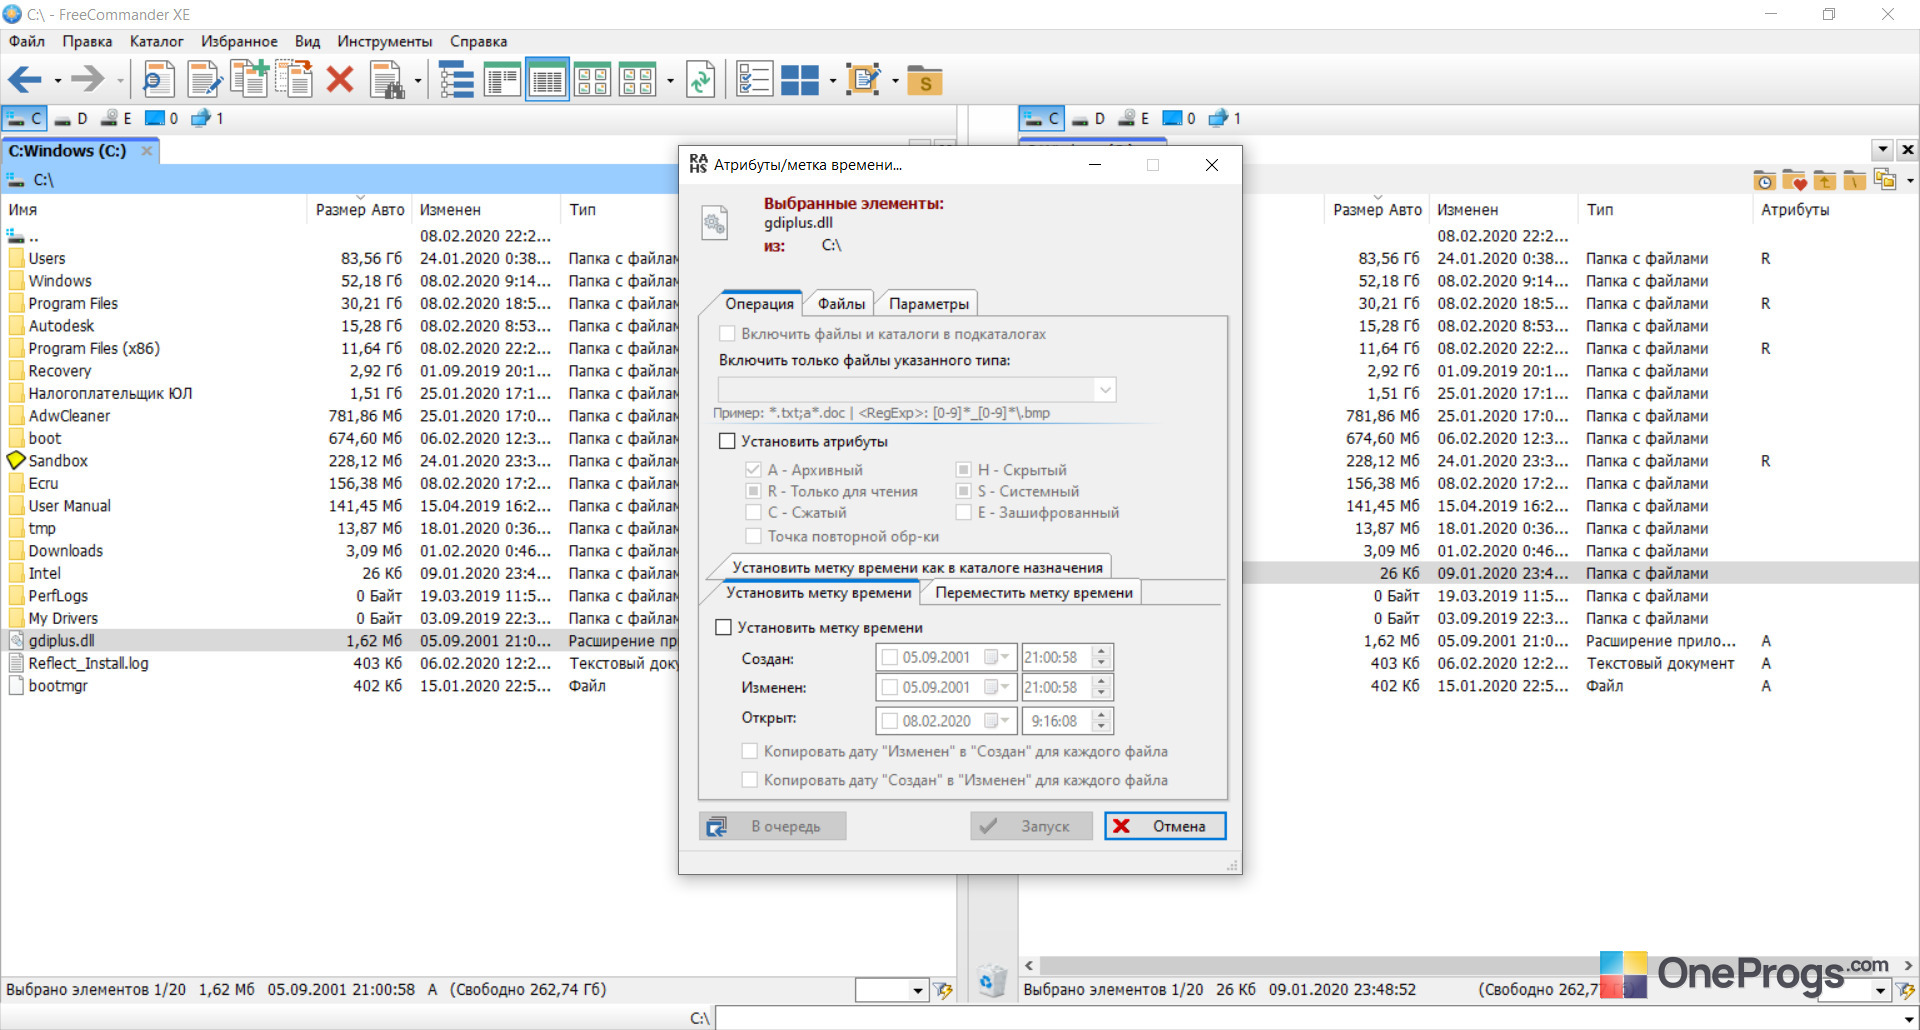The height and width of the screenshot is (1030, 1920).
Task: Open the view mode dropdown after thumbnails
Action: 670,81
